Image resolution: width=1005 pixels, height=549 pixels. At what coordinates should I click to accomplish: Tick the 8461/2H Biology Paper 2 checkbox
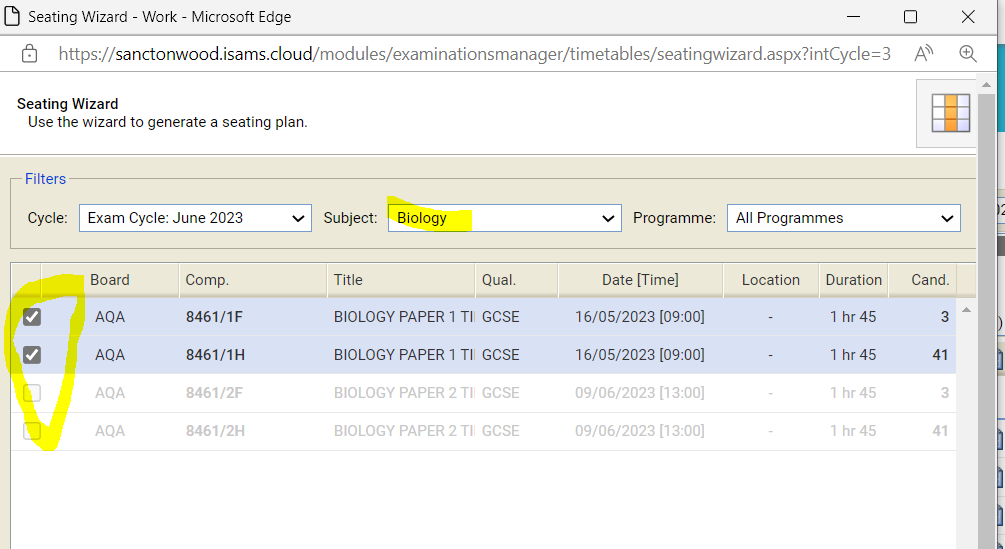tap(32, 431)
